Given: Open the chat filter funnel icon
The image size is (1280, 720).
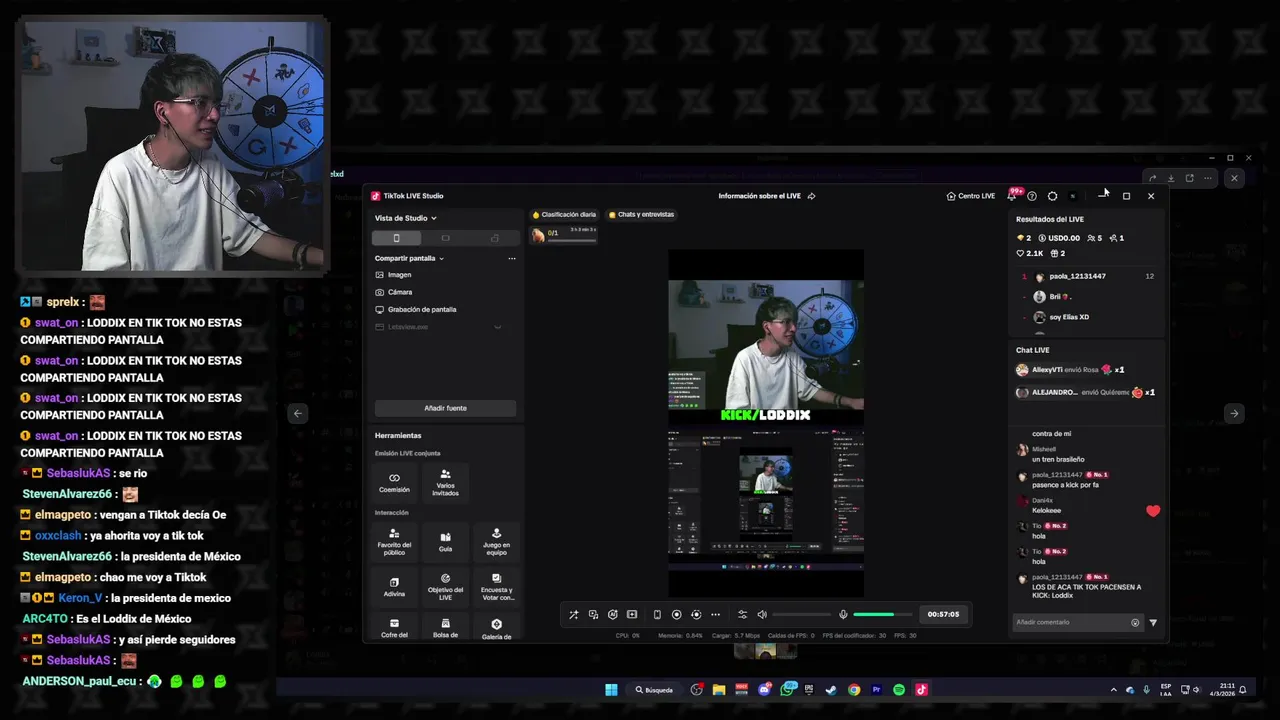Looking at the screenshot, I should click(1153, 622).
